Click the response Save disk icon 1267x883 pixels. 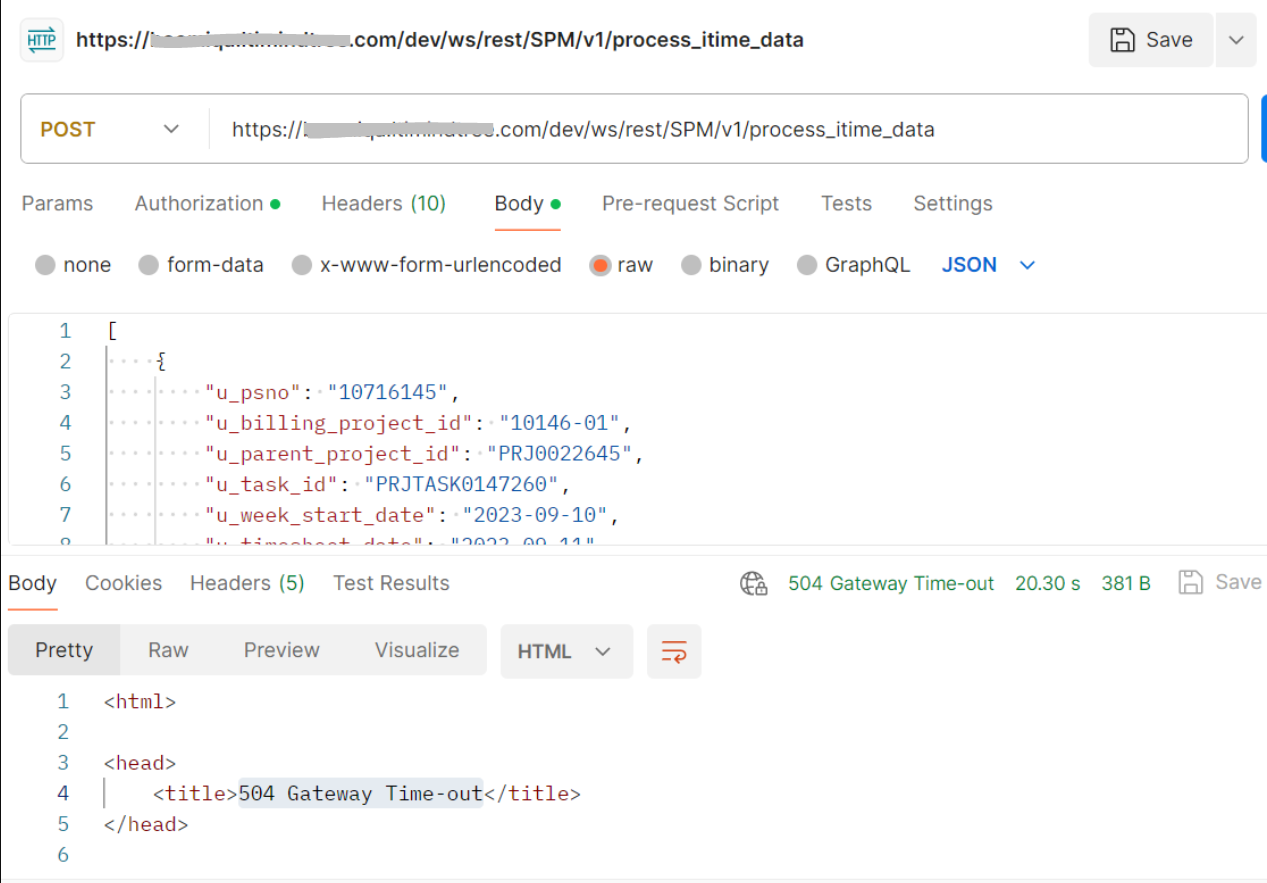tap(1190, 582)
